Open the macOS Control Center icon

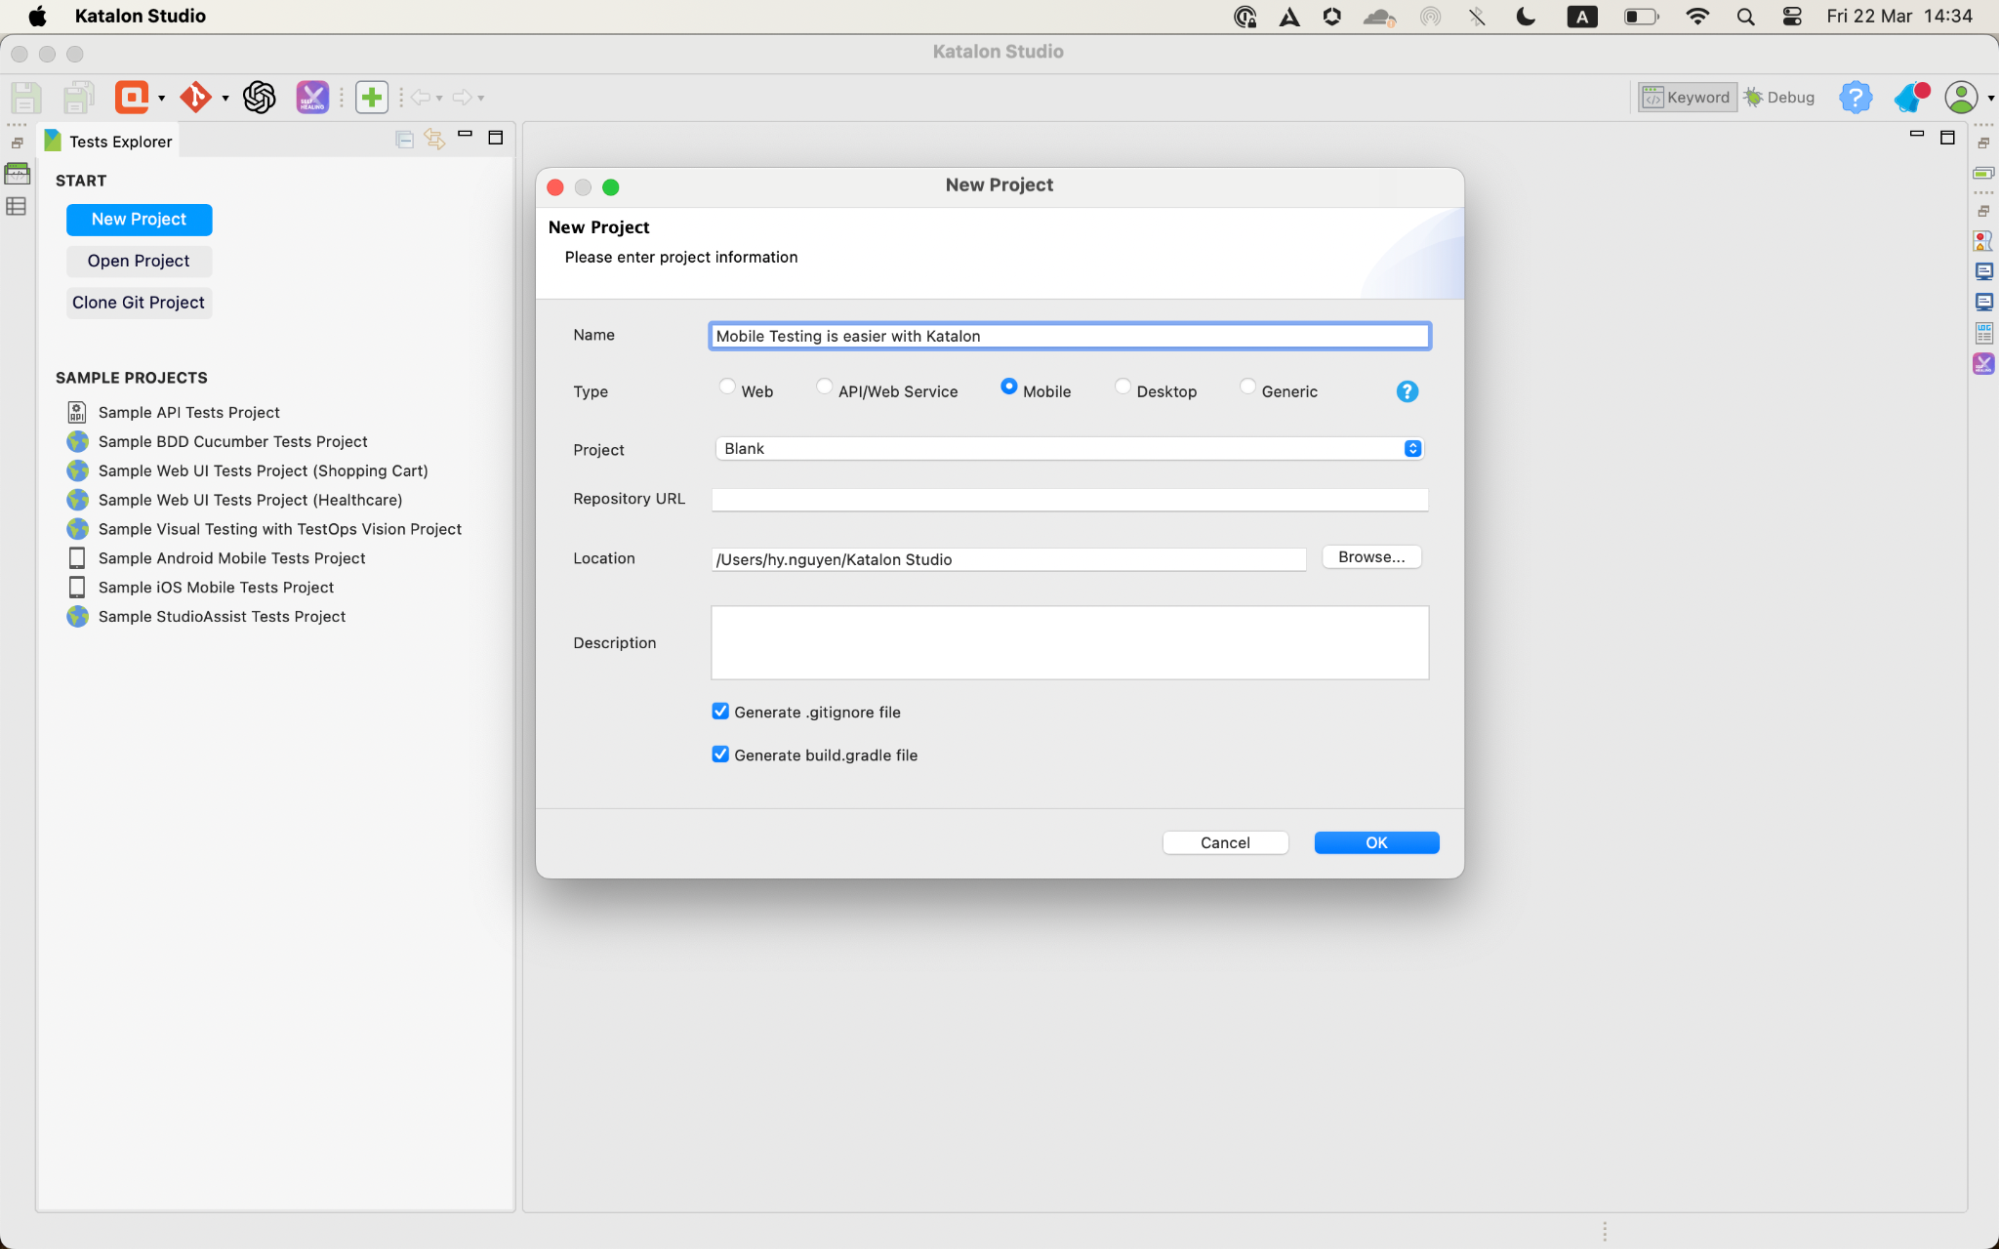pyautogui.click(x=1792, y=16)
